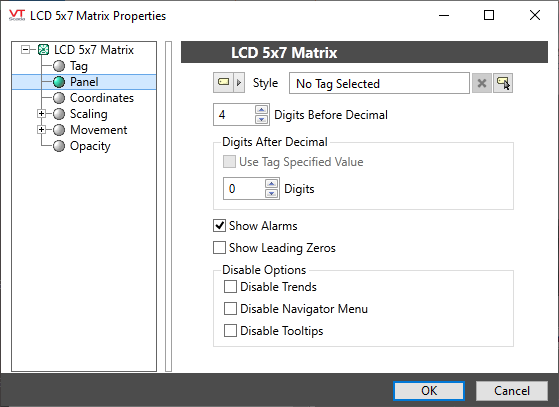The height and width of the screenshot is (407, 559).
Task: Click the Style tag type button icon
Action: [x=224, y=83]
